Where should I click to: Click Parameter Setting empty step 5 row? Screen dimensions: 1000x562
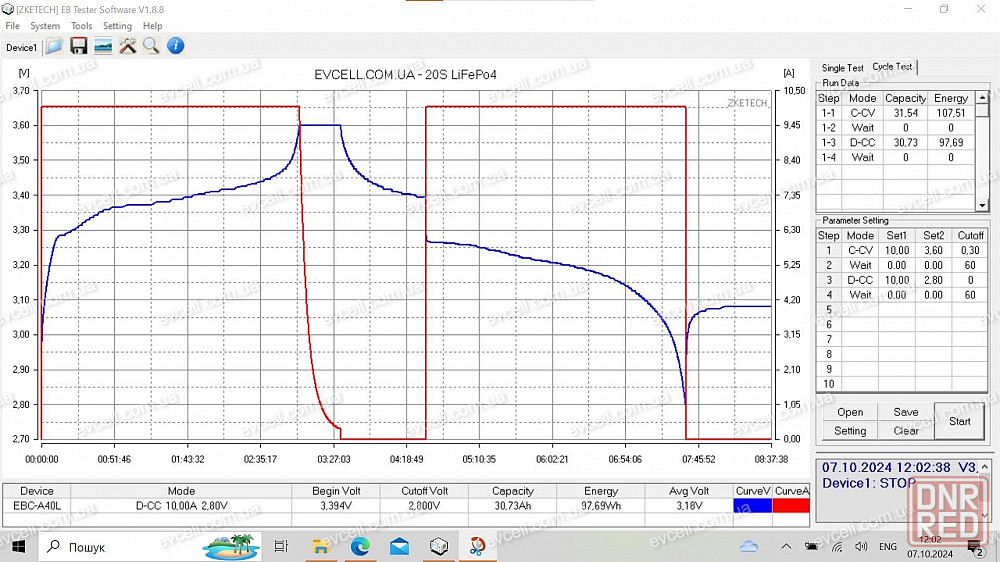[x=902, y=309]
